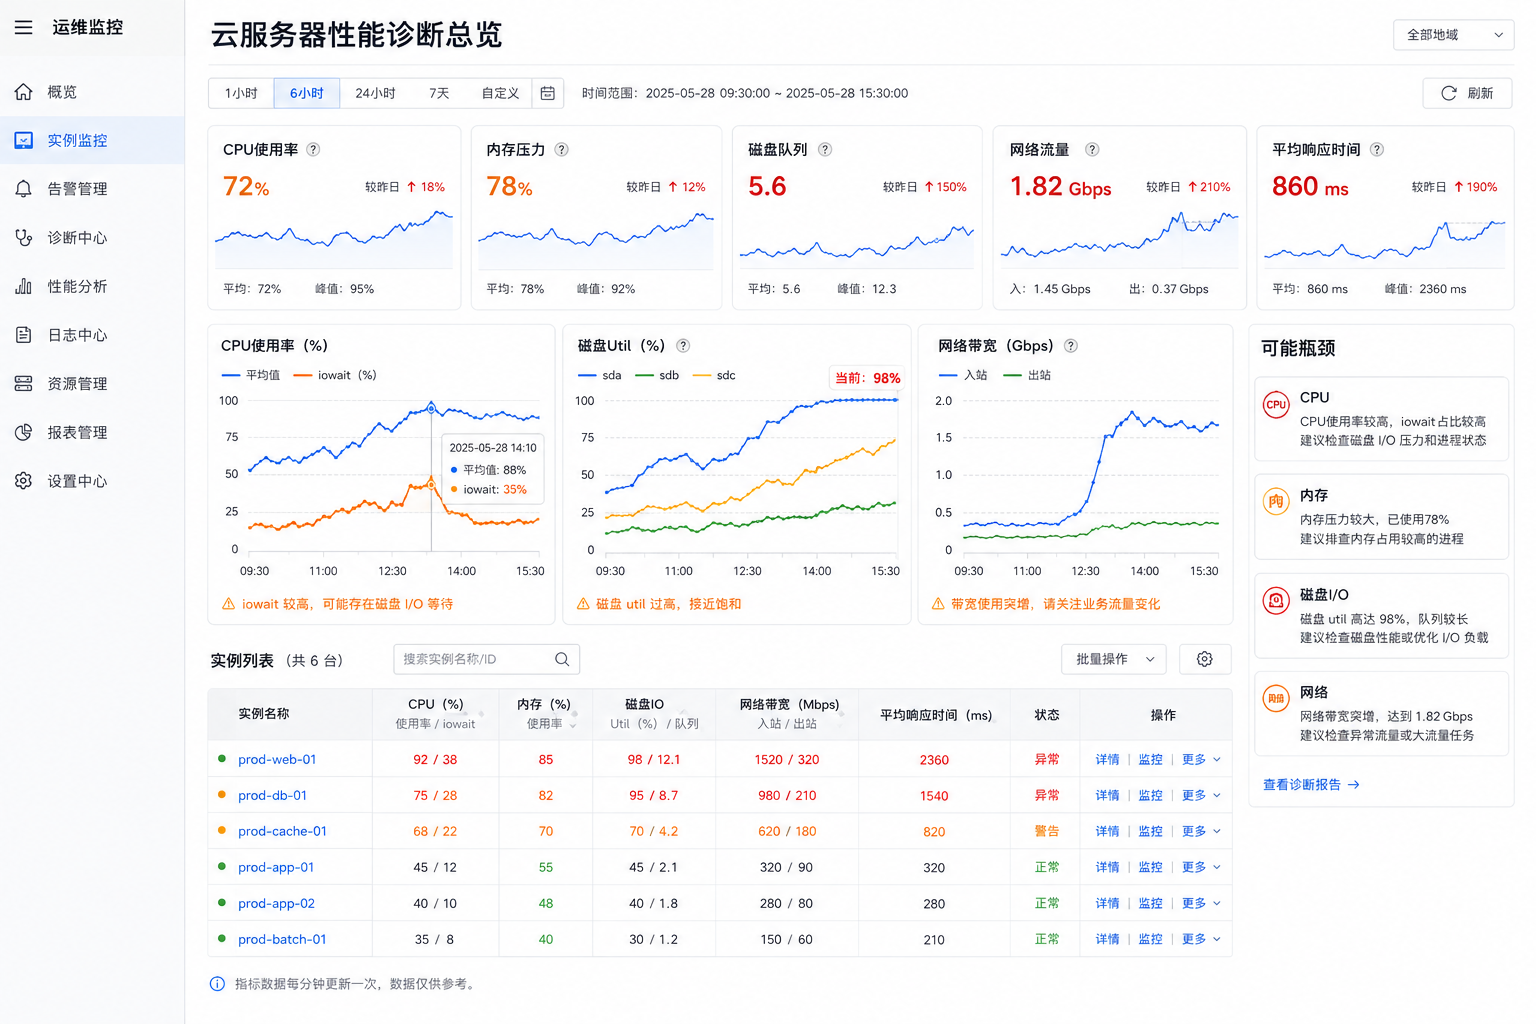Open table column settings gear icon

1205,659
